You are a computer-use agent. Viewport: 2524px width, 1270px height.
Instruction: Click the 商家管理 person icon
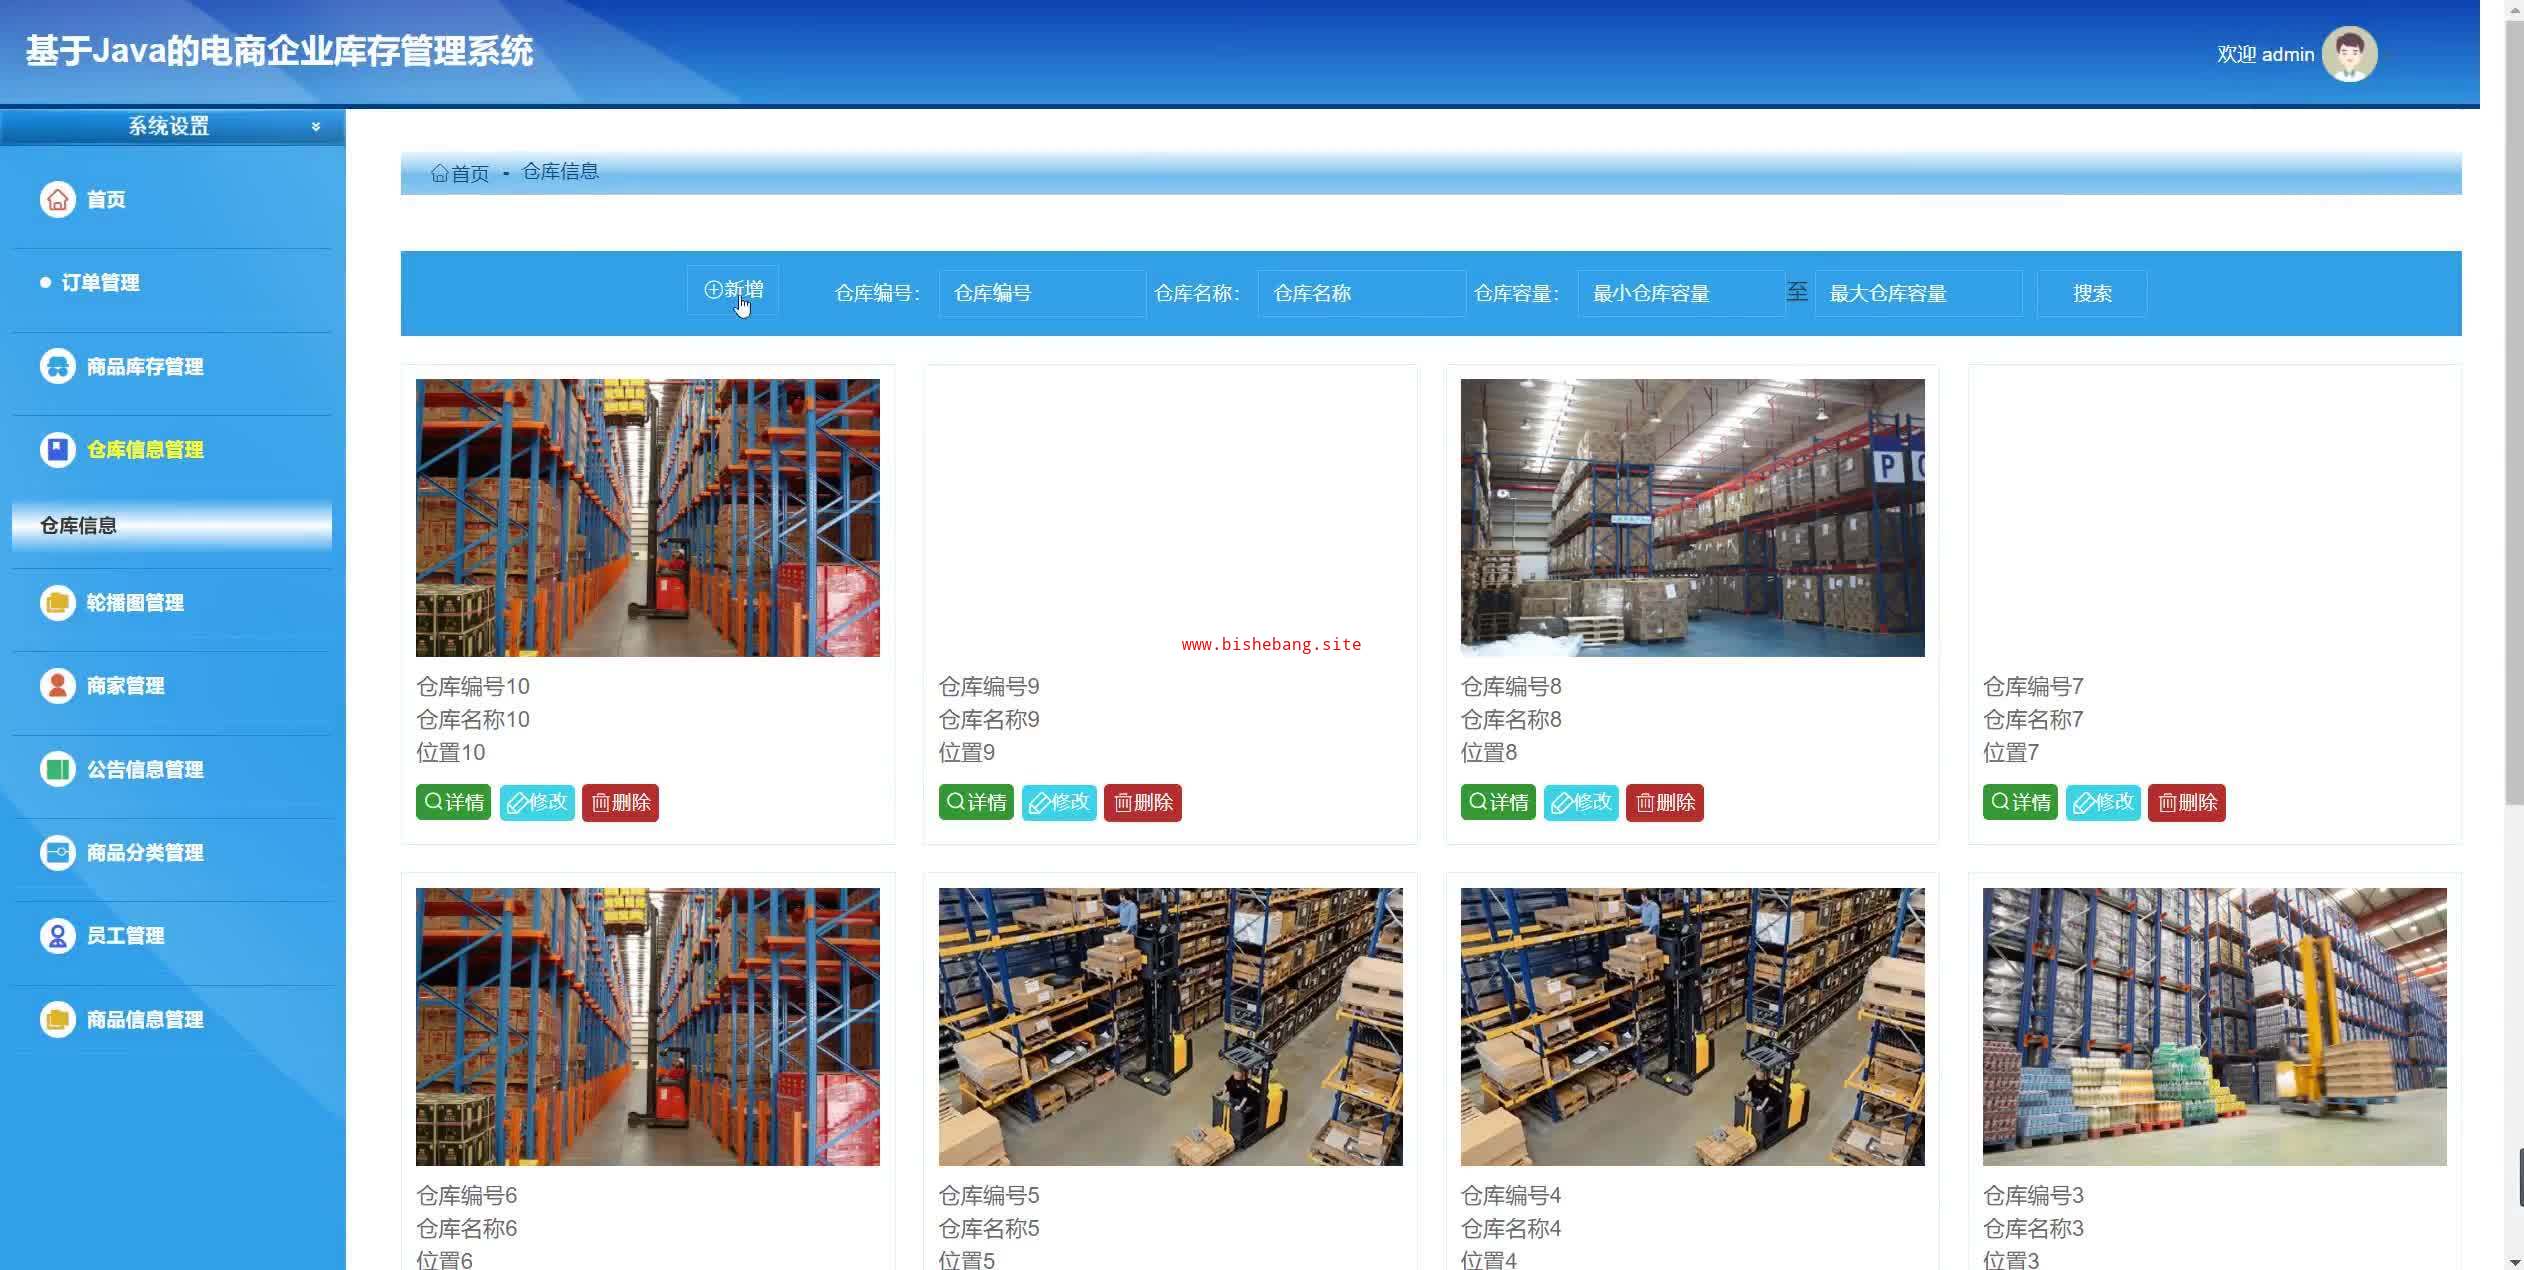57,685
